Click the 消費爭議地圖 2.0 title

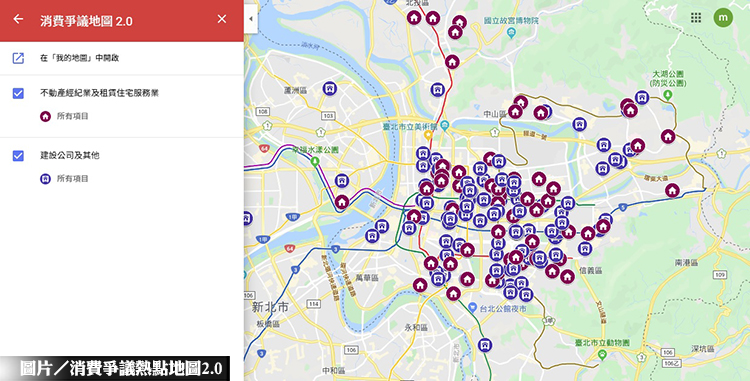tap(87, 21)
